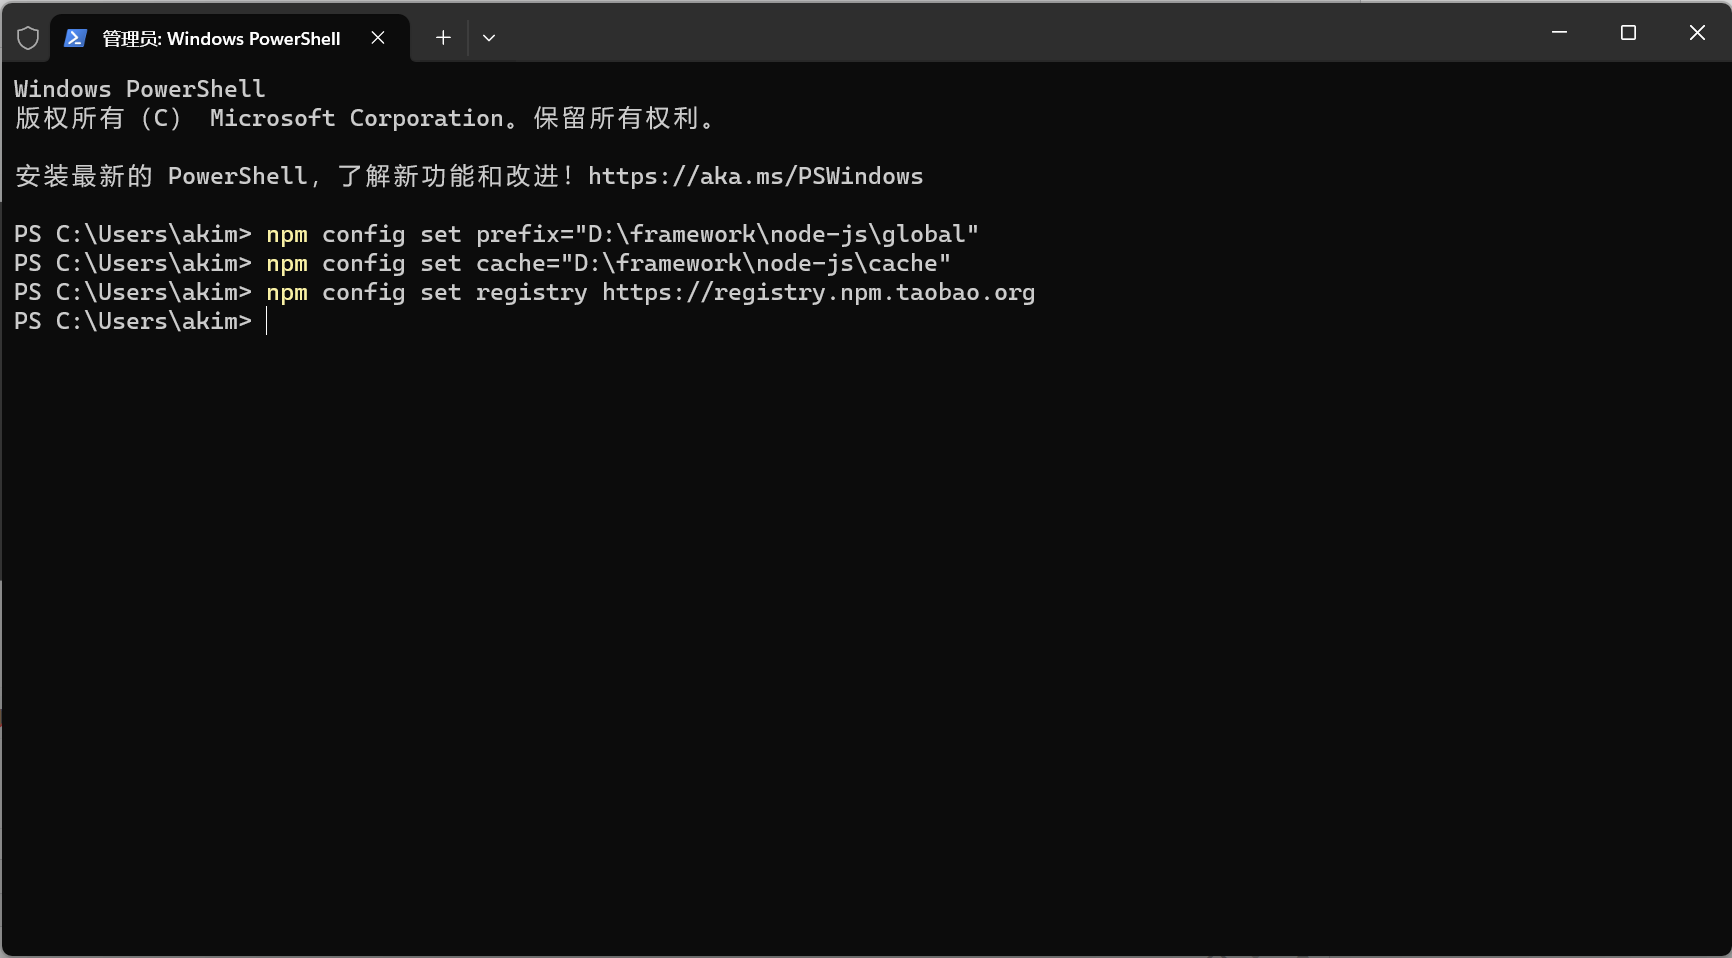Click the npm keyword in the registry command
Viewport: 1732px width, 958px height.
(287, 293)
